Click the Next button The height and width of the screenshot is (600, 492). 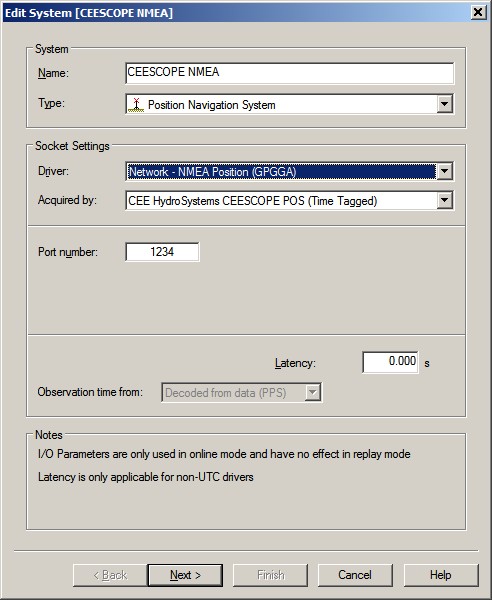(x=185, y=575)
